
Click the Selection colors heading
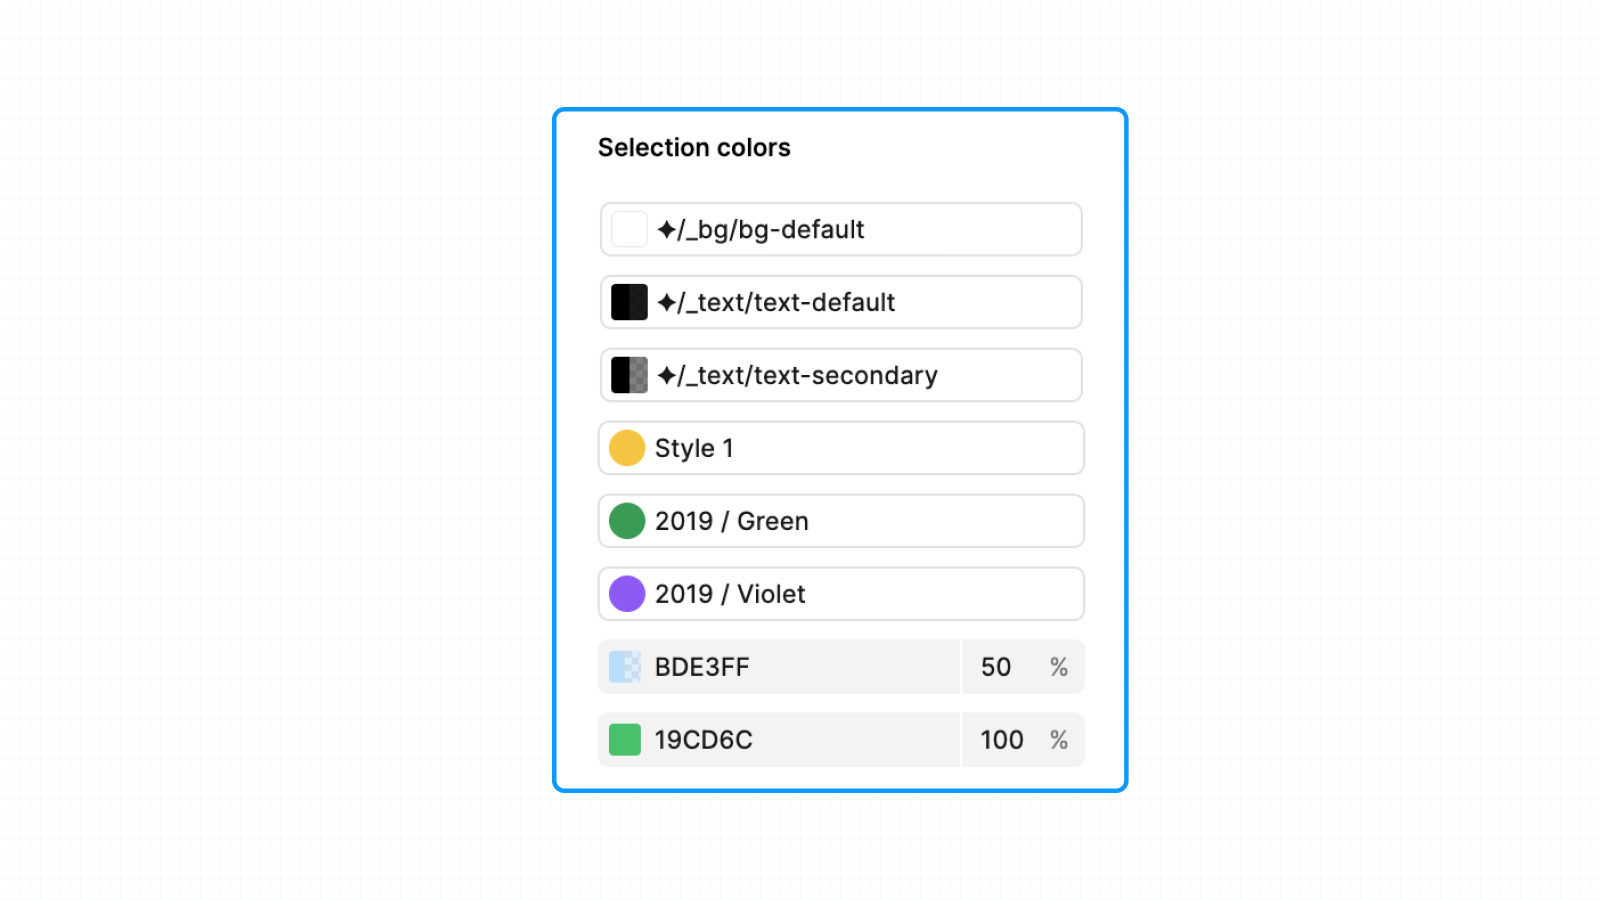click(694, 148)
